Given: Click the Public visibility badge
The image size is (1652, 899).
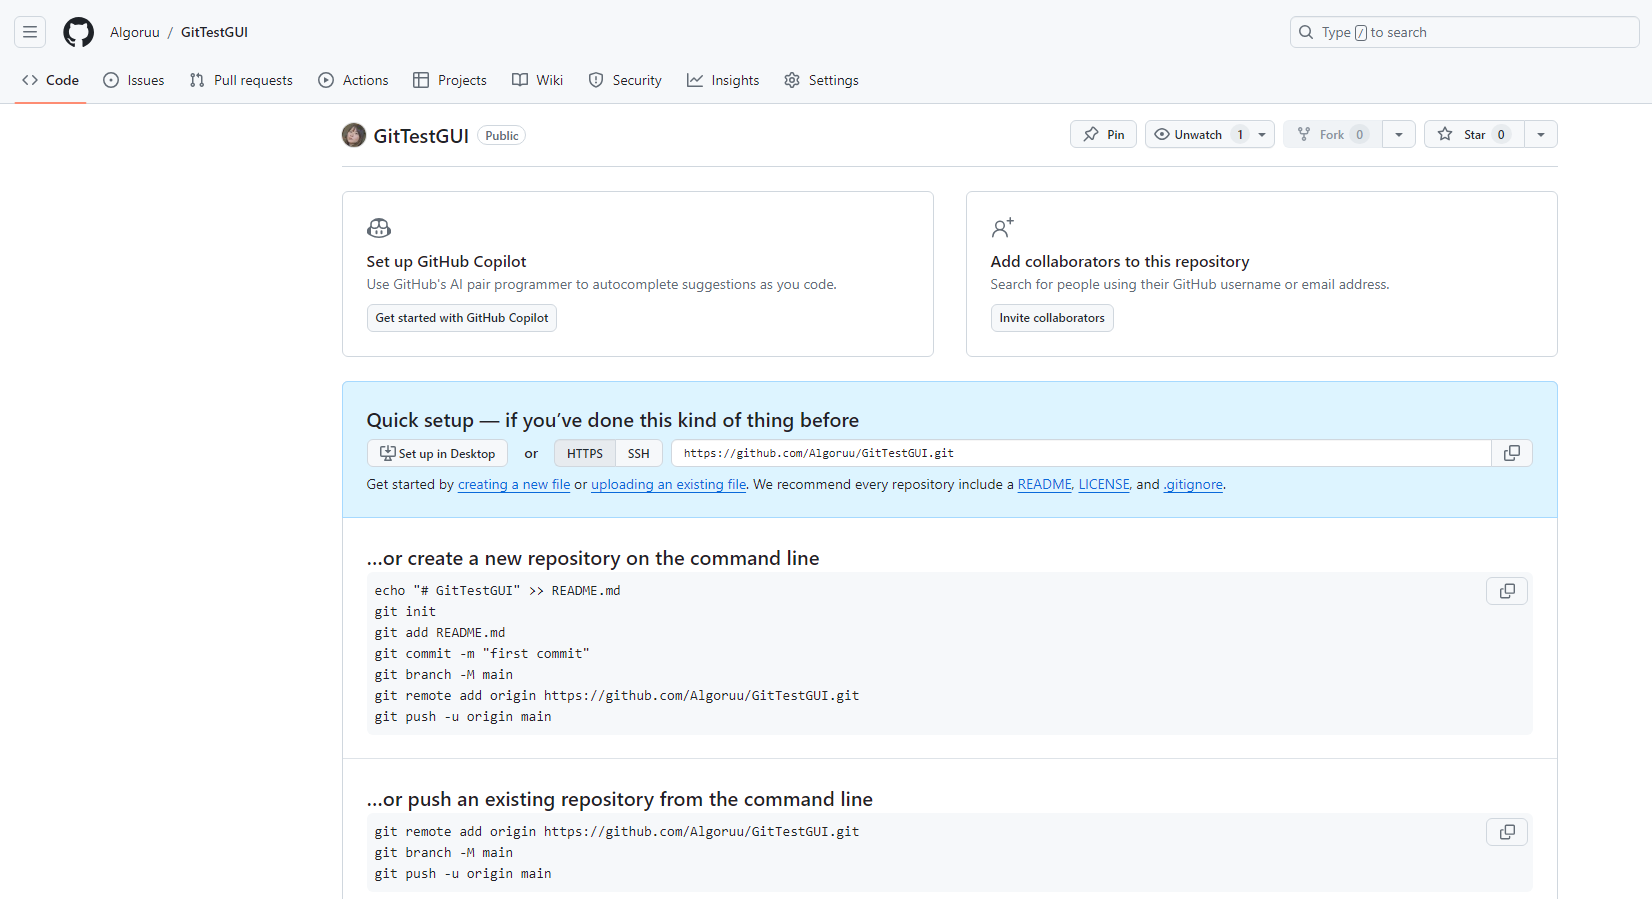Looking at the screenshot, I should pos(502,136).
